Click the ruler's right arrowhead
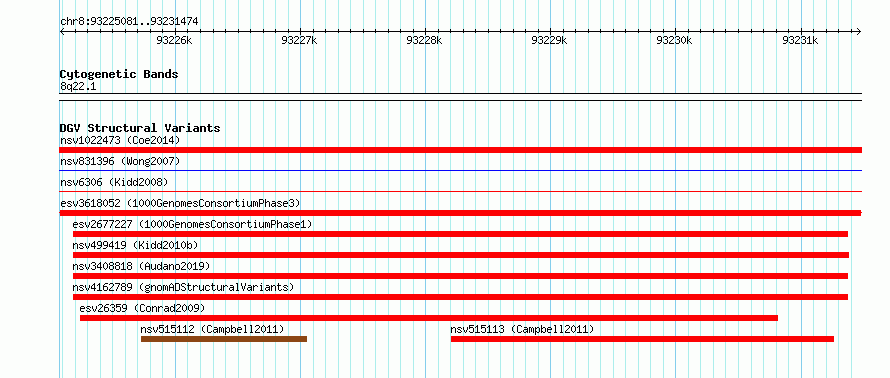Screen dimensions: 890x378 point(859,31)
